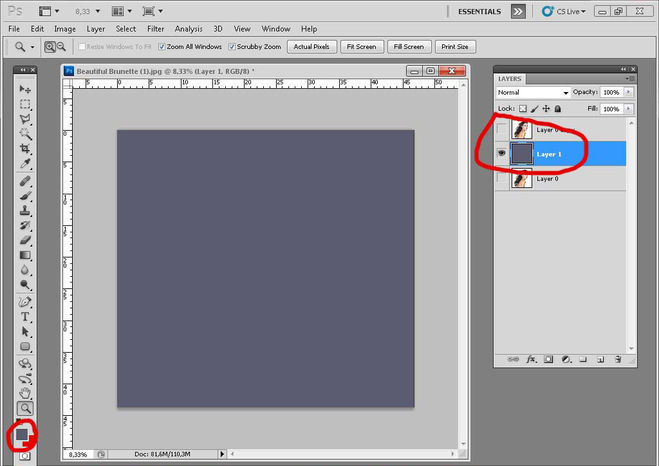Click the Fit Screen button
This screenshot has height=466, width=659.
[360, 47]
